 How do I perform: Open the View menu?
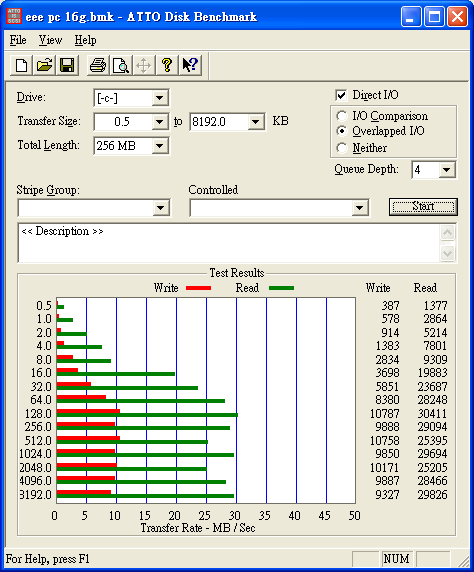(x=50, y=40)
